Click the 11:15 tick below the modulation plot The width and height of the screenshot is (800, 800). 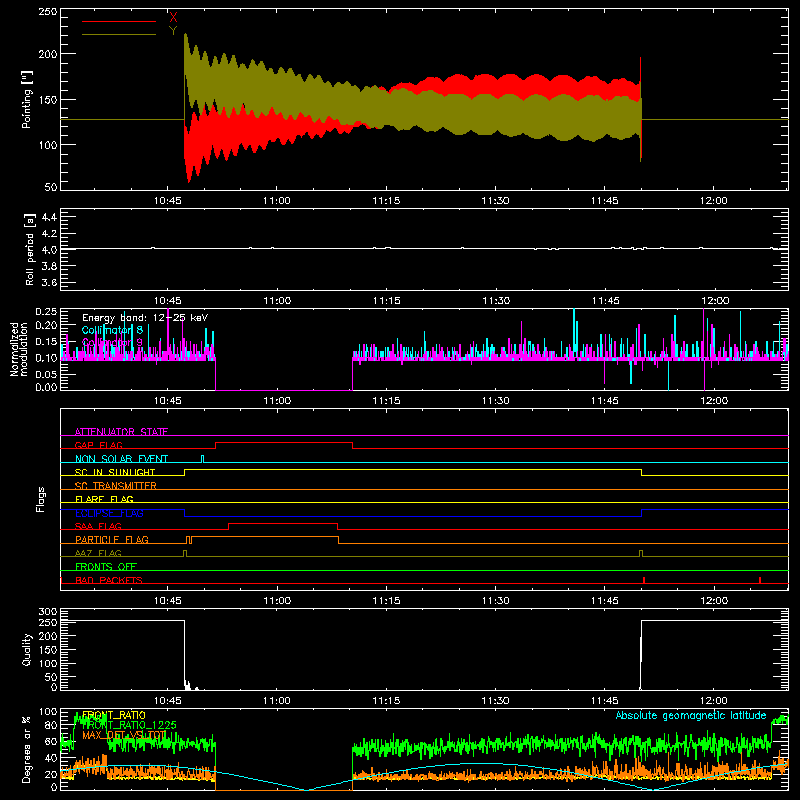[x=386, y=401]
